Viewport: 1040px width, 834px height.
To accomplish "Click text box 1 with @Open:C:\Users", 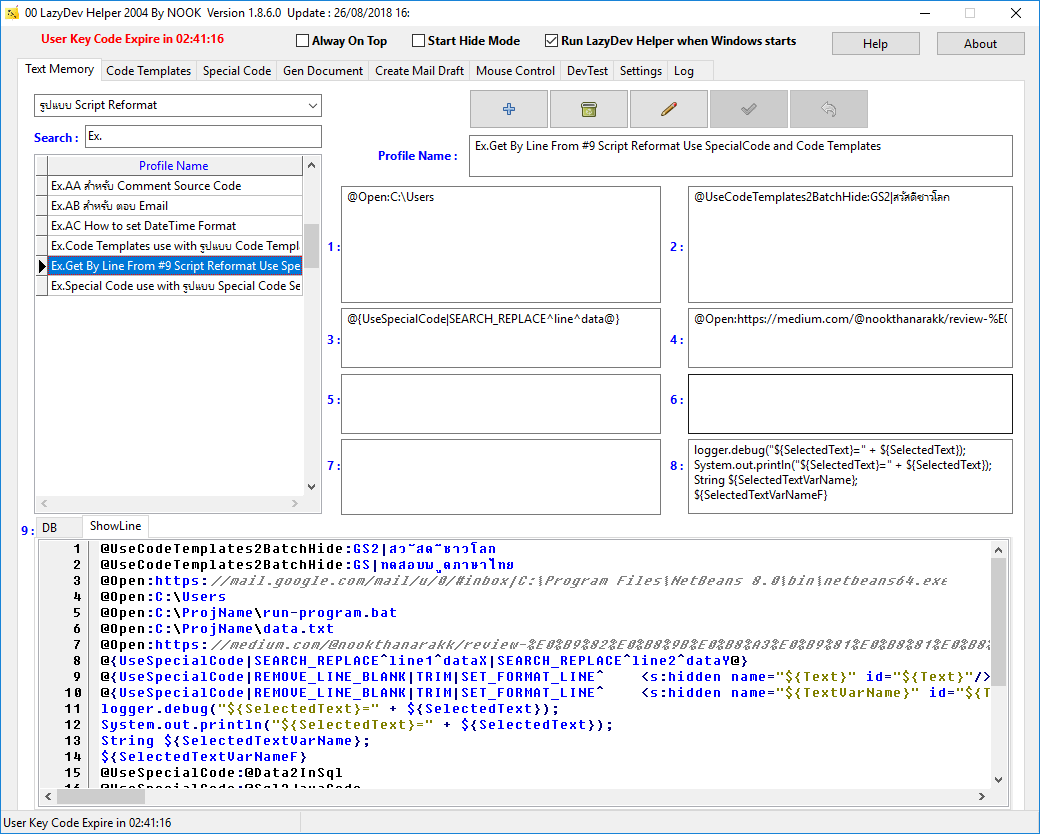I will tap(501, 244).
